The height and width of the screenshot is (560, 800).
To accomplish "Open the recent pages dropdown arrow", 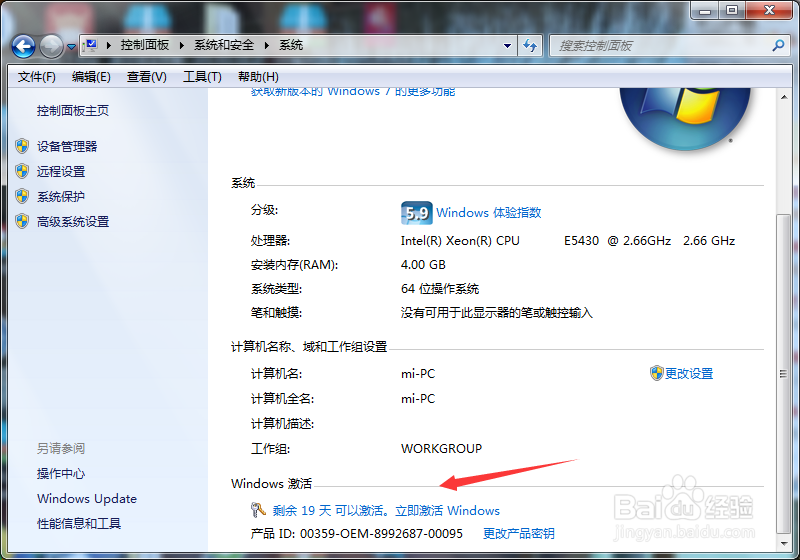I will point(71,47).
